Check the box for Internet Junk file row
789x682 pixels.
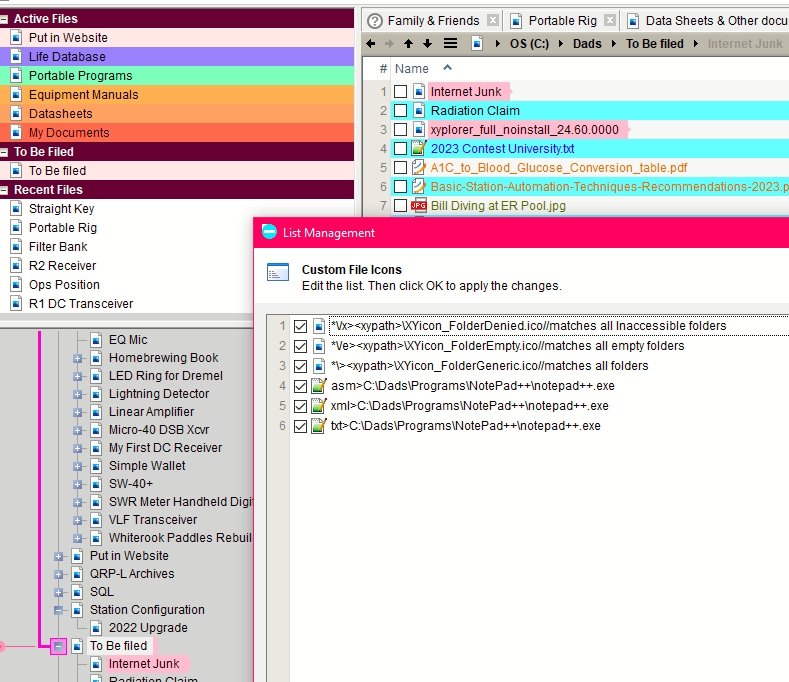pyautogui.click(x=401, y=92)
